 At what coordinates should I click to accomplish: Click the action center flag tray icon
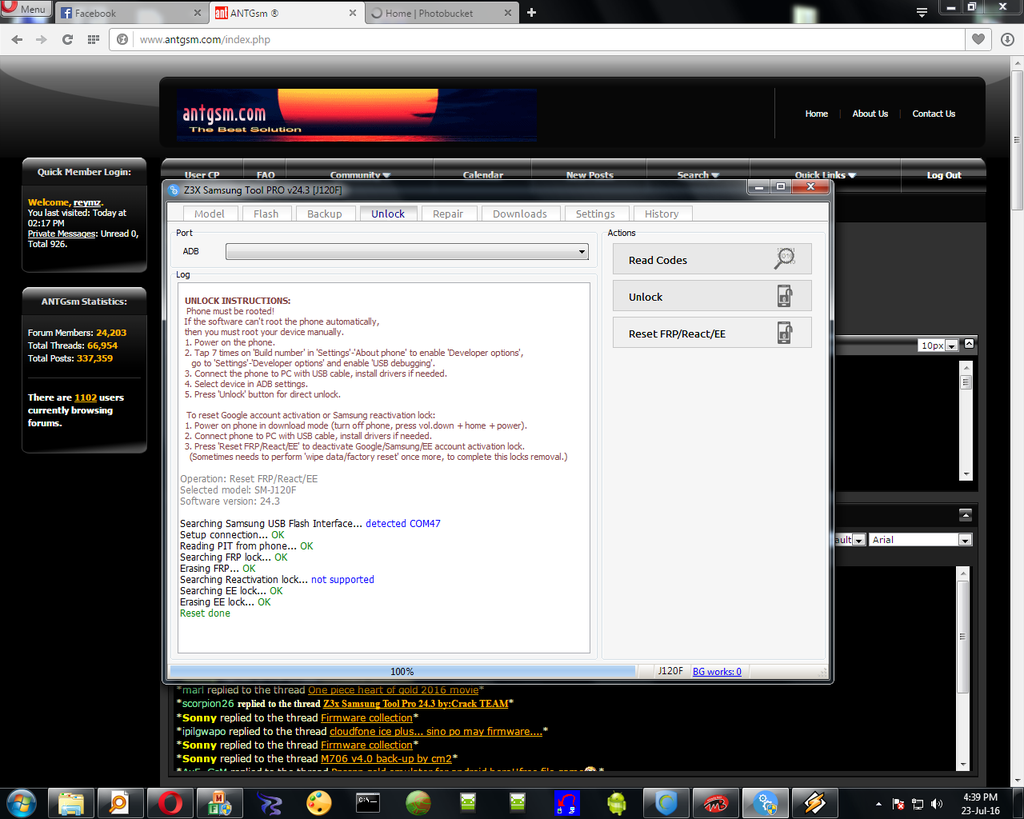tap(899, 804)
